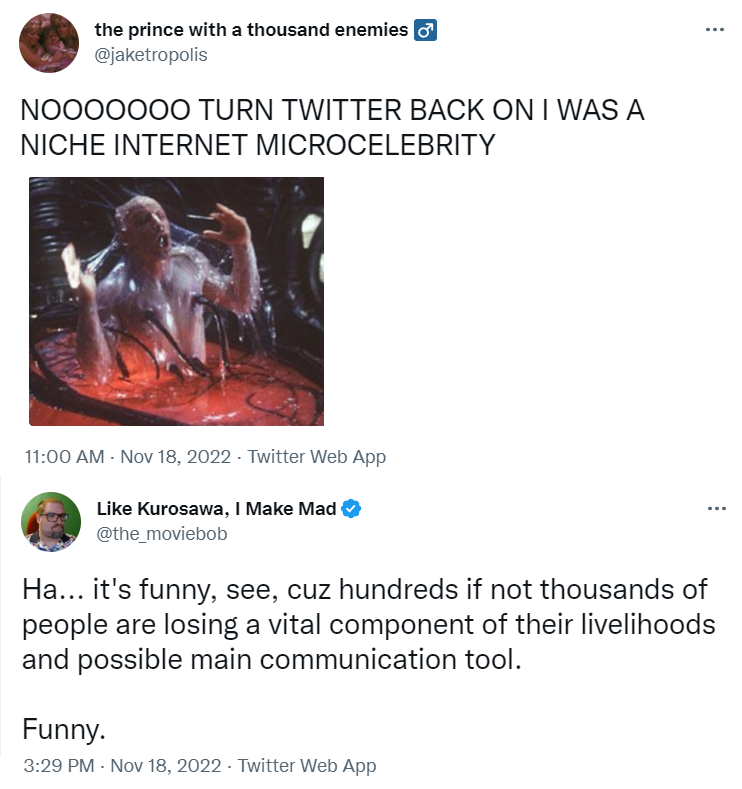Viewport: 742px width, 789px height.
Task: Open more options on jaketropolis's tweet
Action: (714, 29)
